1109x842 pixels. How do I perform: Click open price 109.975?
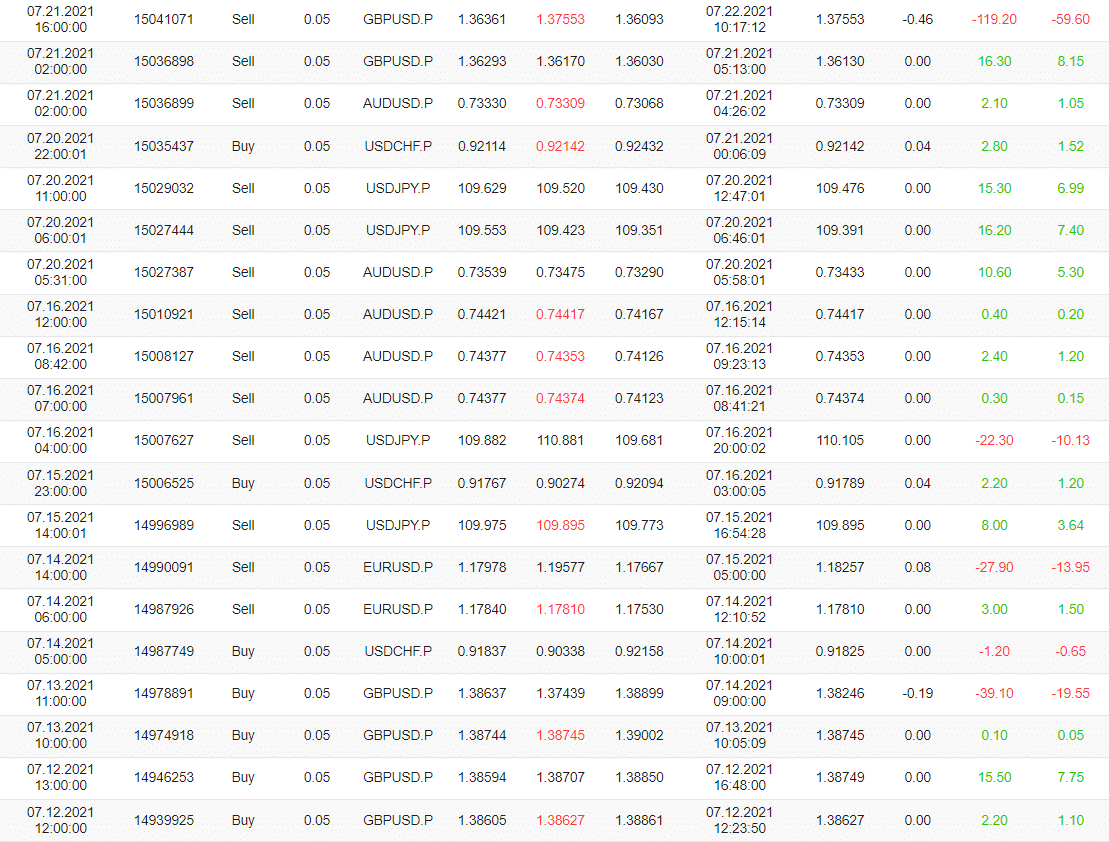[x=482, y=525]
